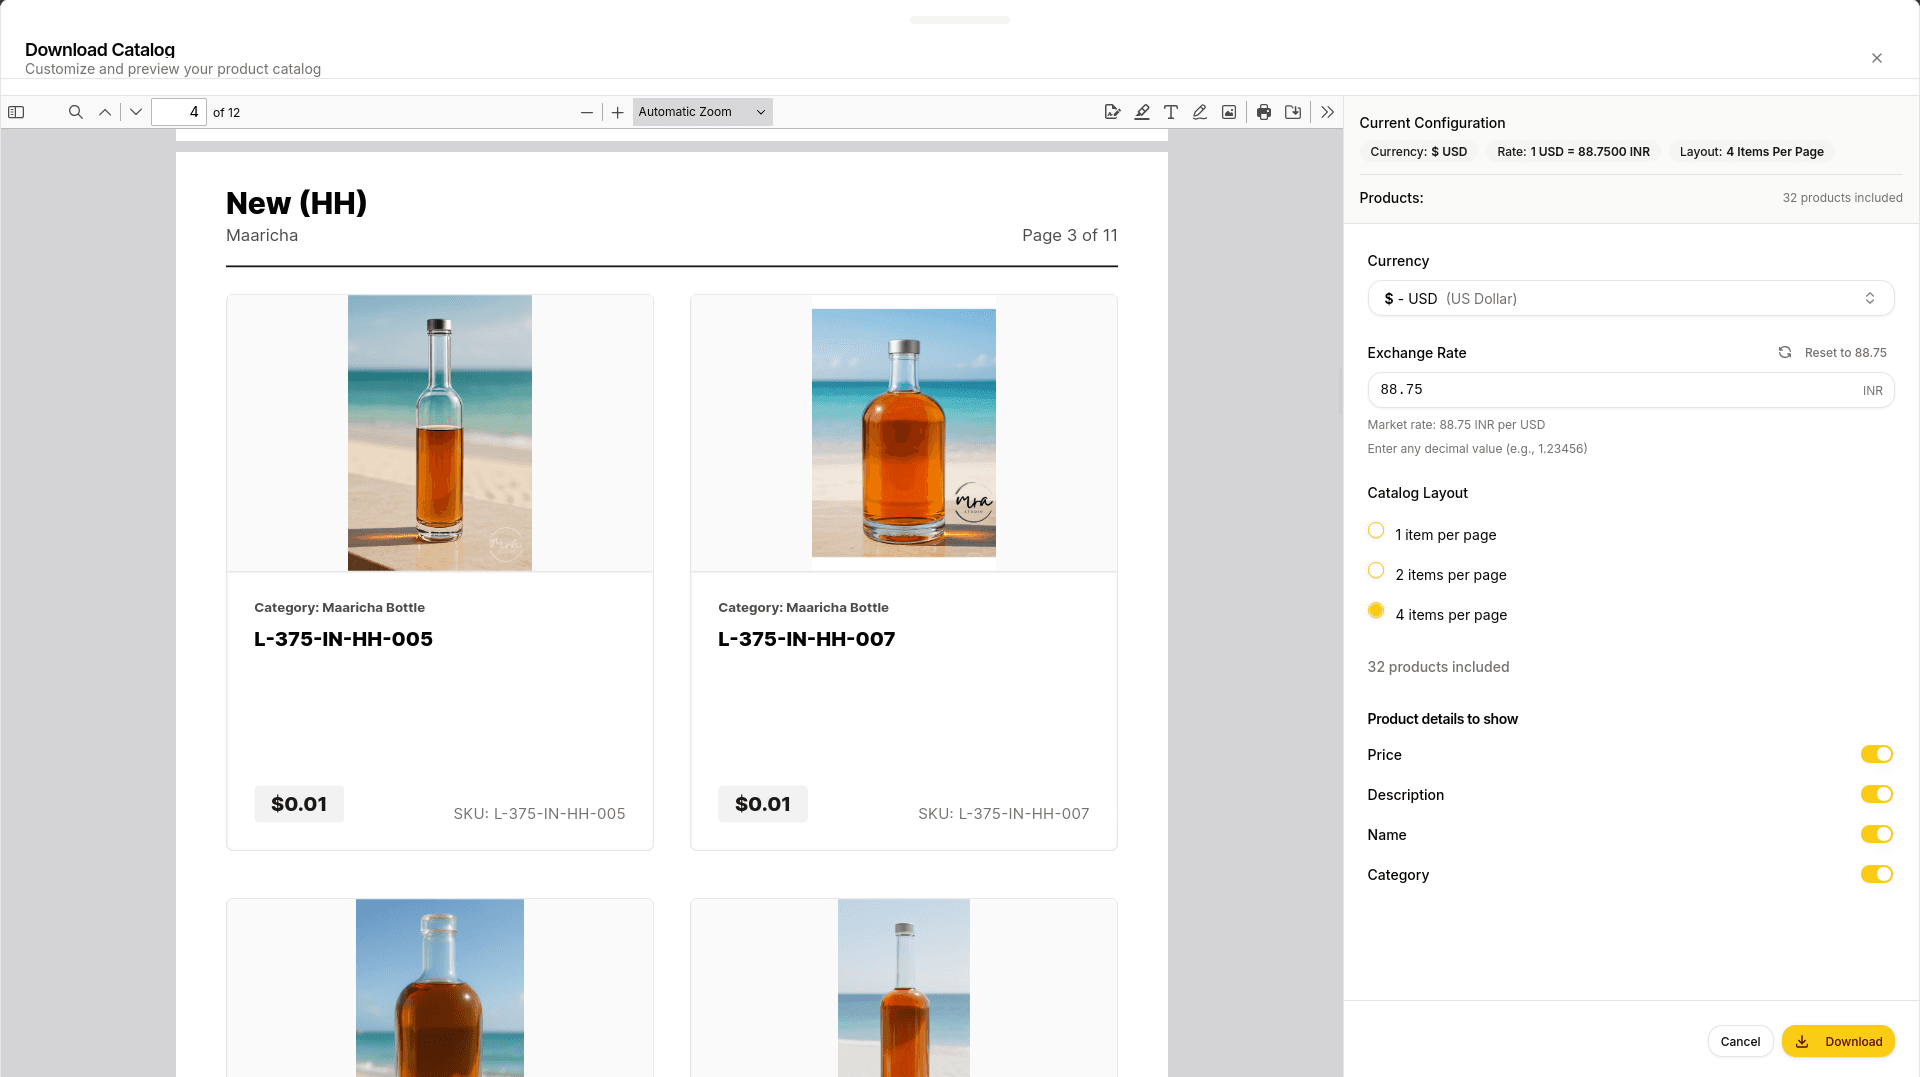This screenshot has width=1920, height=1077.
Task: Select the text annotation tool
Action: click(1171, 112)
